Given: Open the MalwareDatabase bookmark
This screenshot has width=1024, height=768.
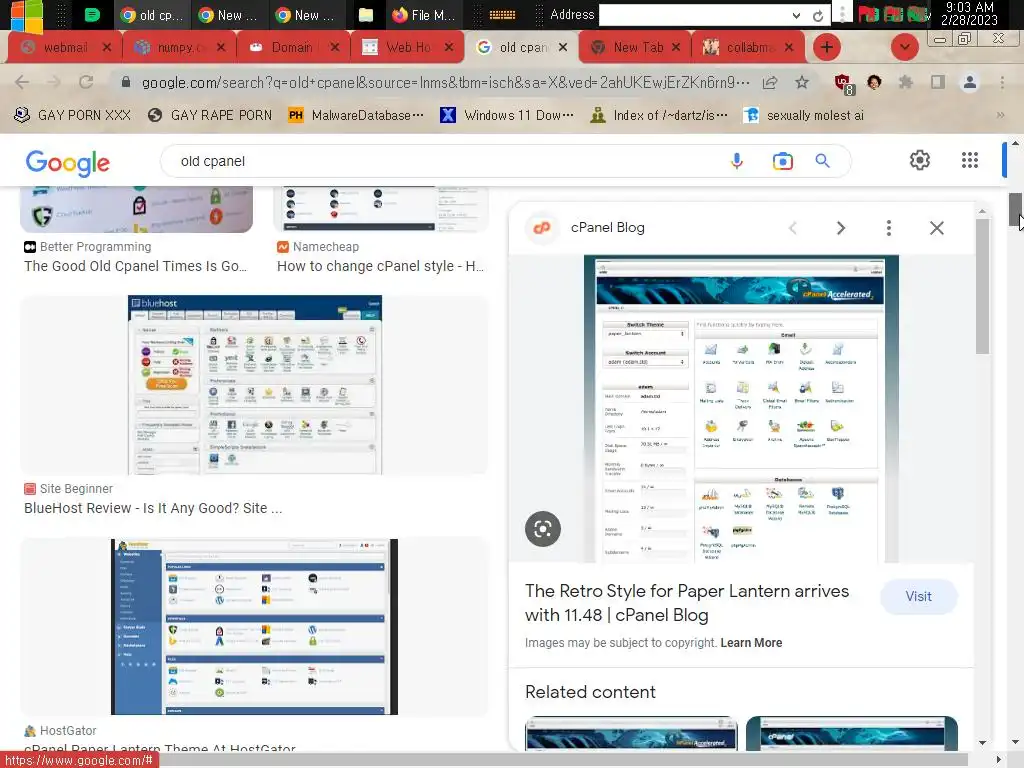Looking at the screenshot, I should point(356,116).
